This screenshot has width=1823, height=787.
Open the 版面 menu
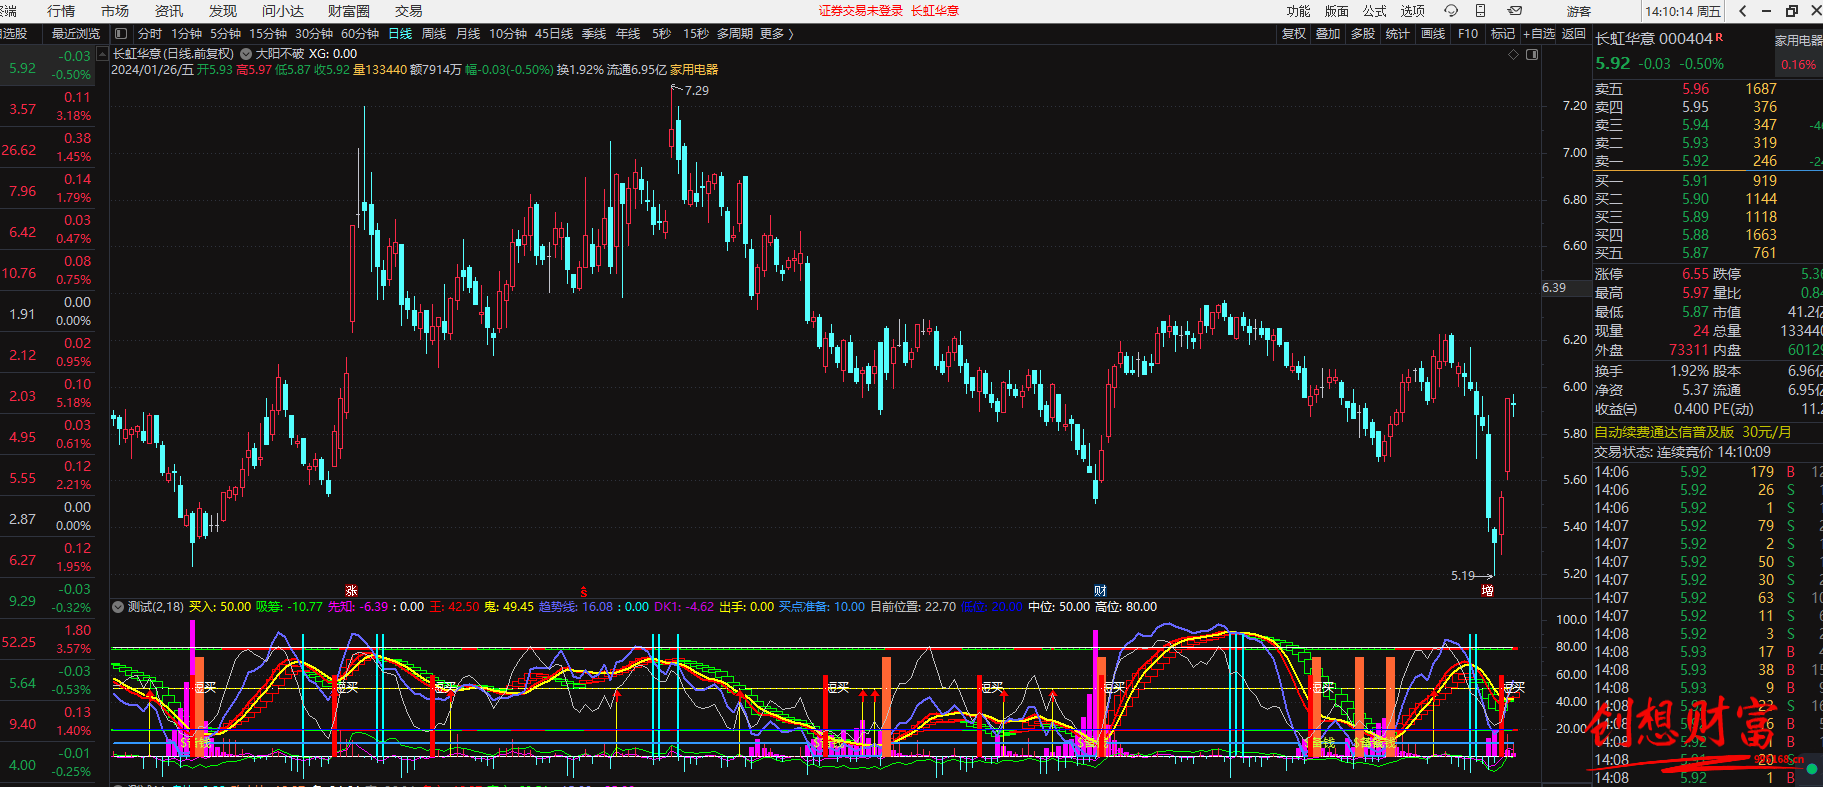(1337, 11)
